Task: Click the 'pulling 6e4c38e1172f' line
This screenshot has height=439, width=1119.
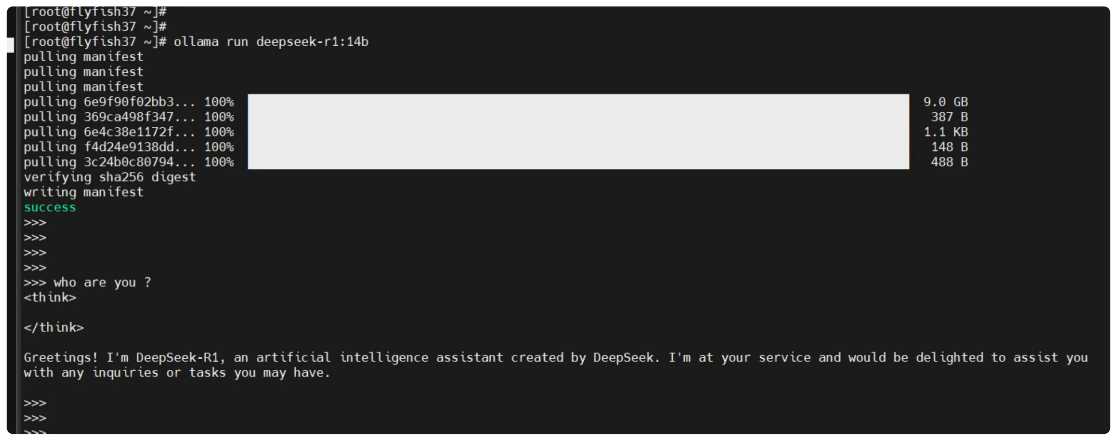Action: [128, 132]
